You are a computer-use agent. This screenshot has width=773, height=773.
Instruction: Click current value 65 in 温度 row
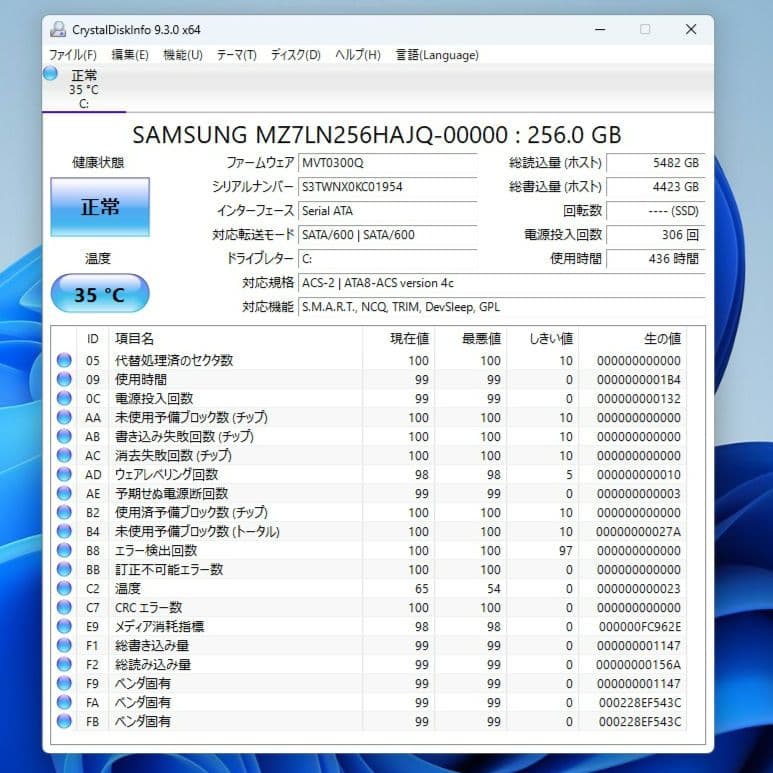(x=422, y=589)
